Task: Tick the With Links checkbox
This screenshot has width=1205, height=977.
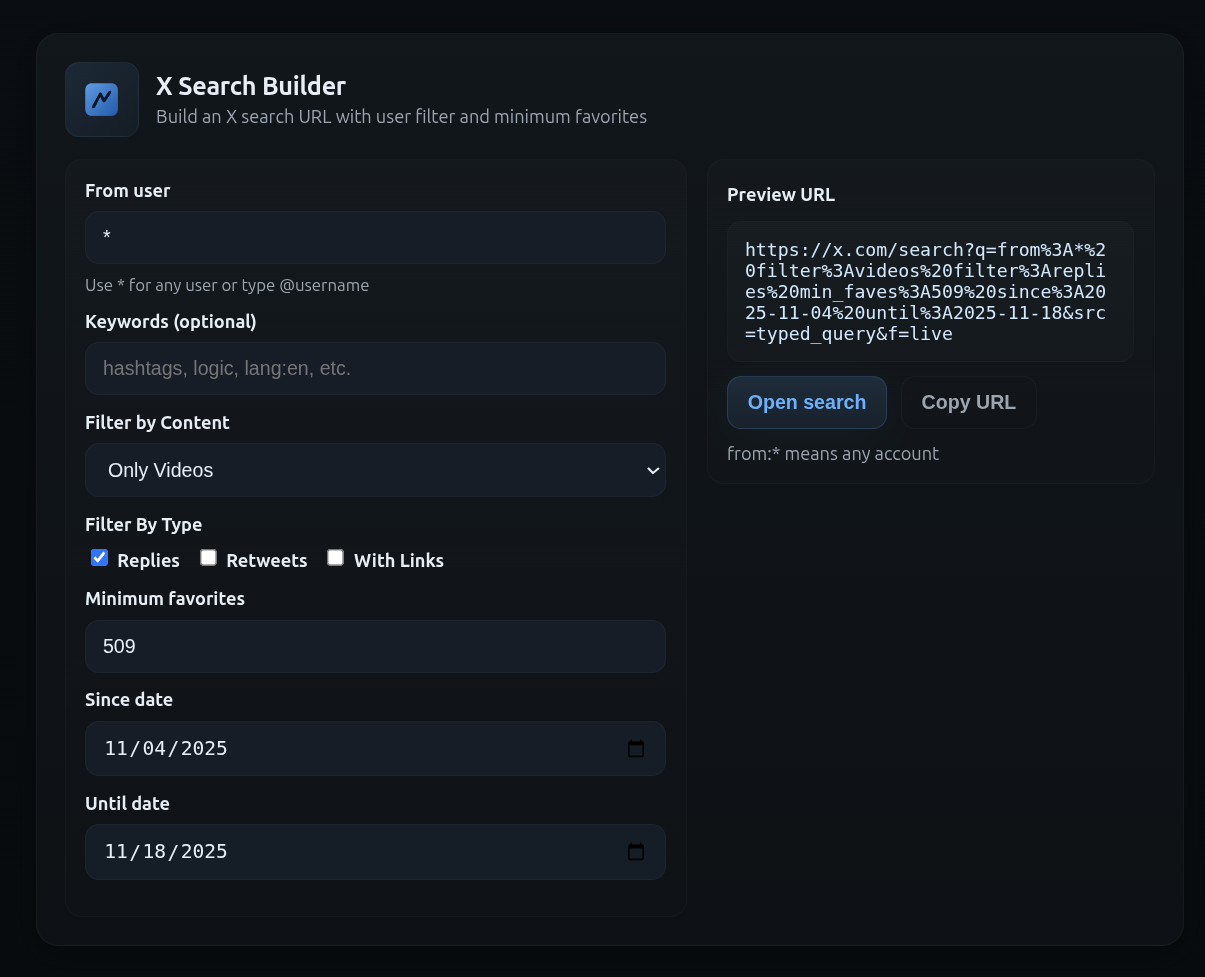Action: pyautogui.click(x=335, y=558)
